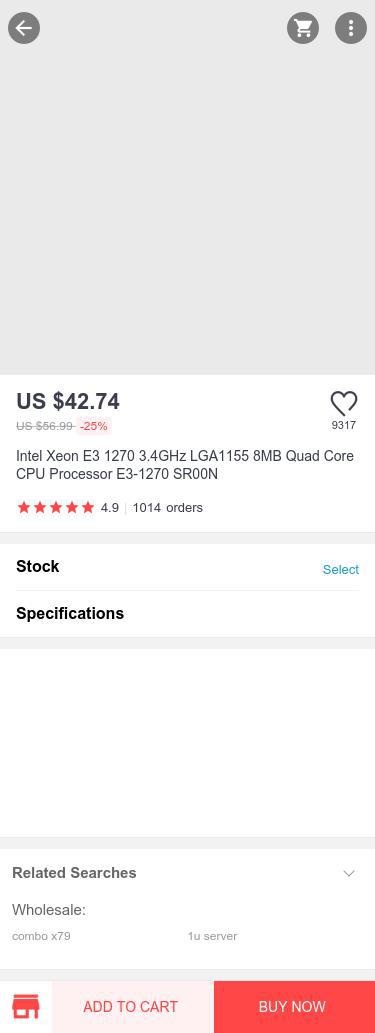Tap the back arrow icon
375x1033 pixels.
tap(24, 28)
